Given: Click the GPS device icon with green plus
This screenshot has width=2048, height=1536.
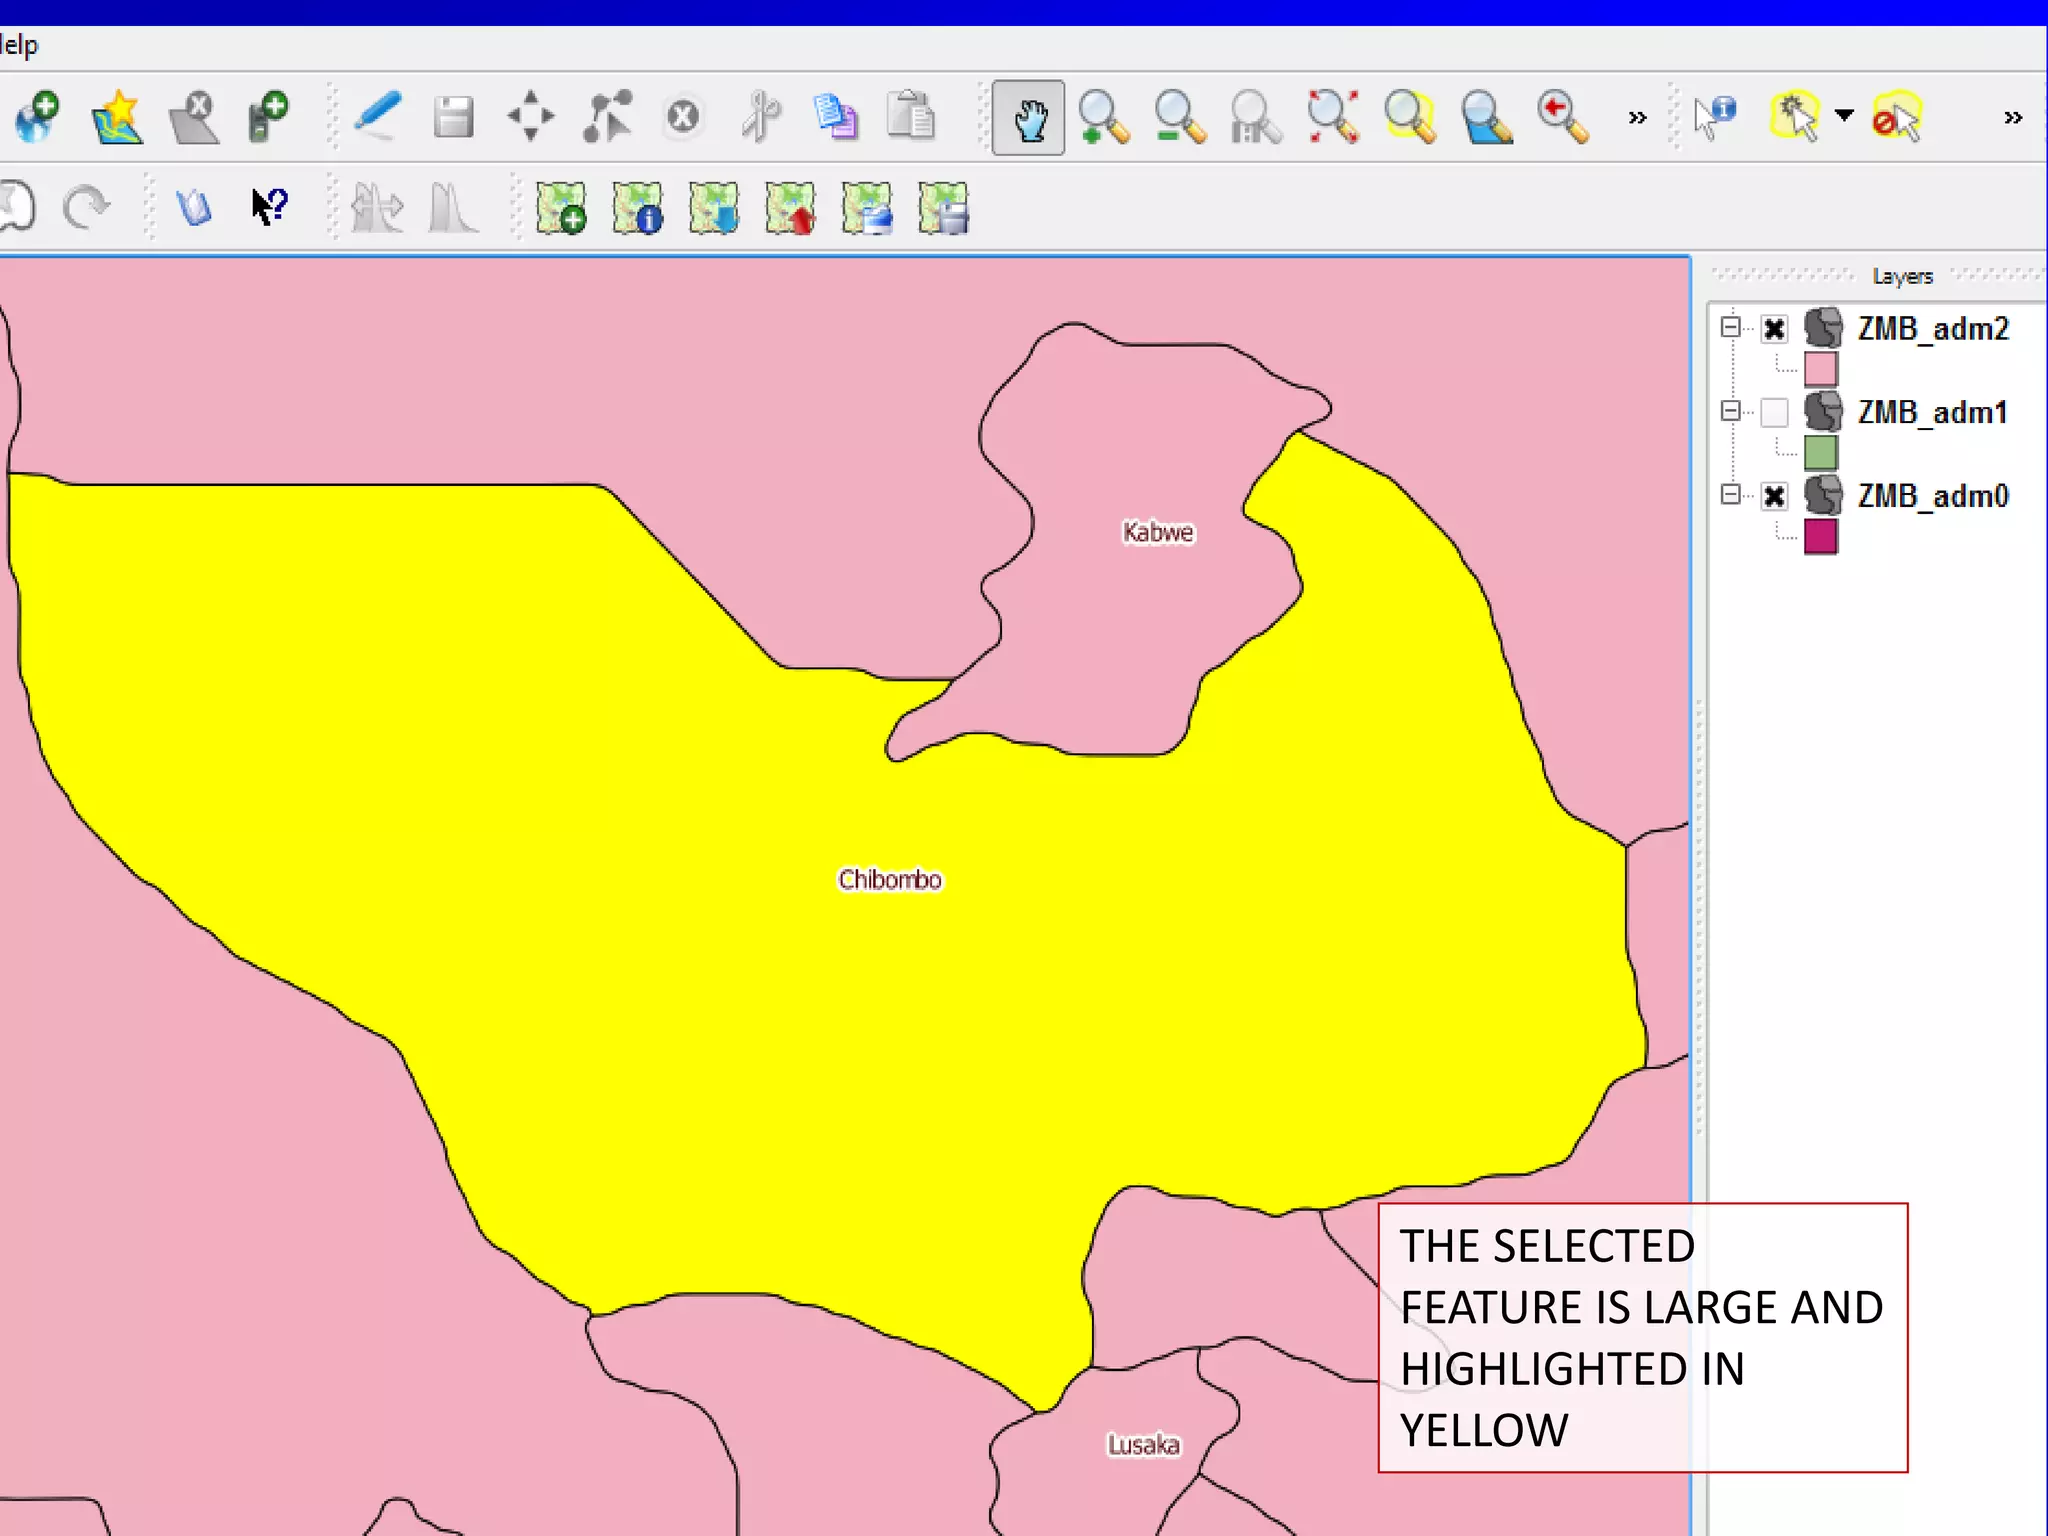Looking at the screenshot, I should 268,117.
